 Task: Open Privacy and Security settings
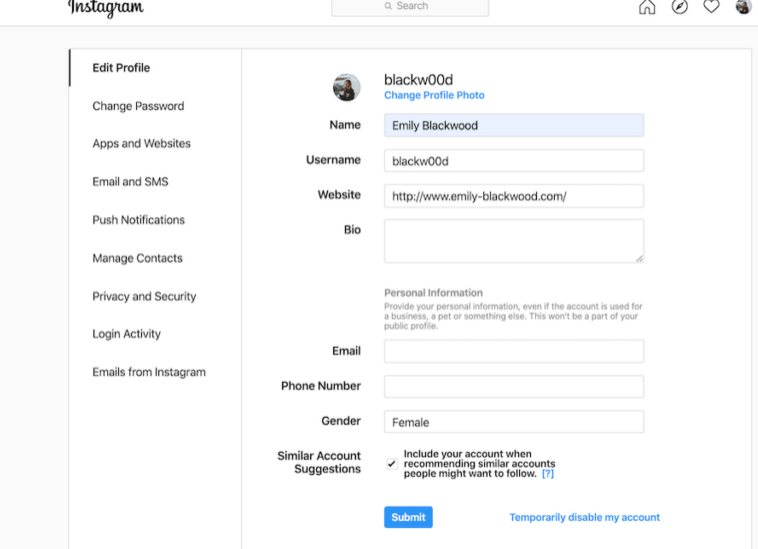(144, 296)
